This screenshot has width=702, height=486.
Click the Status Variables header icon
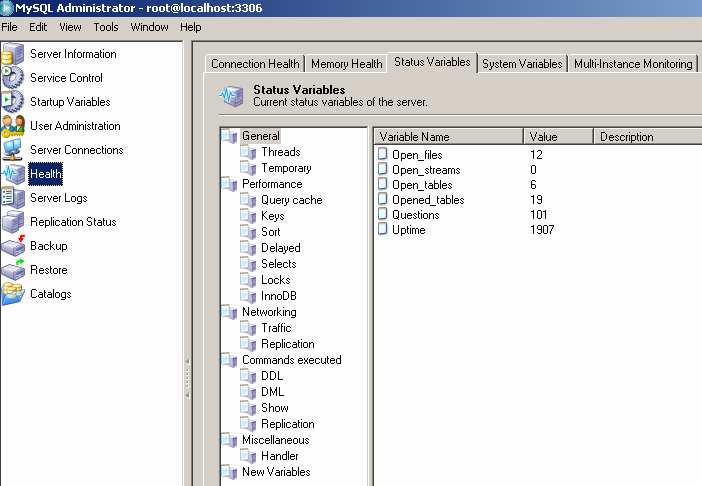coord(231,95)
